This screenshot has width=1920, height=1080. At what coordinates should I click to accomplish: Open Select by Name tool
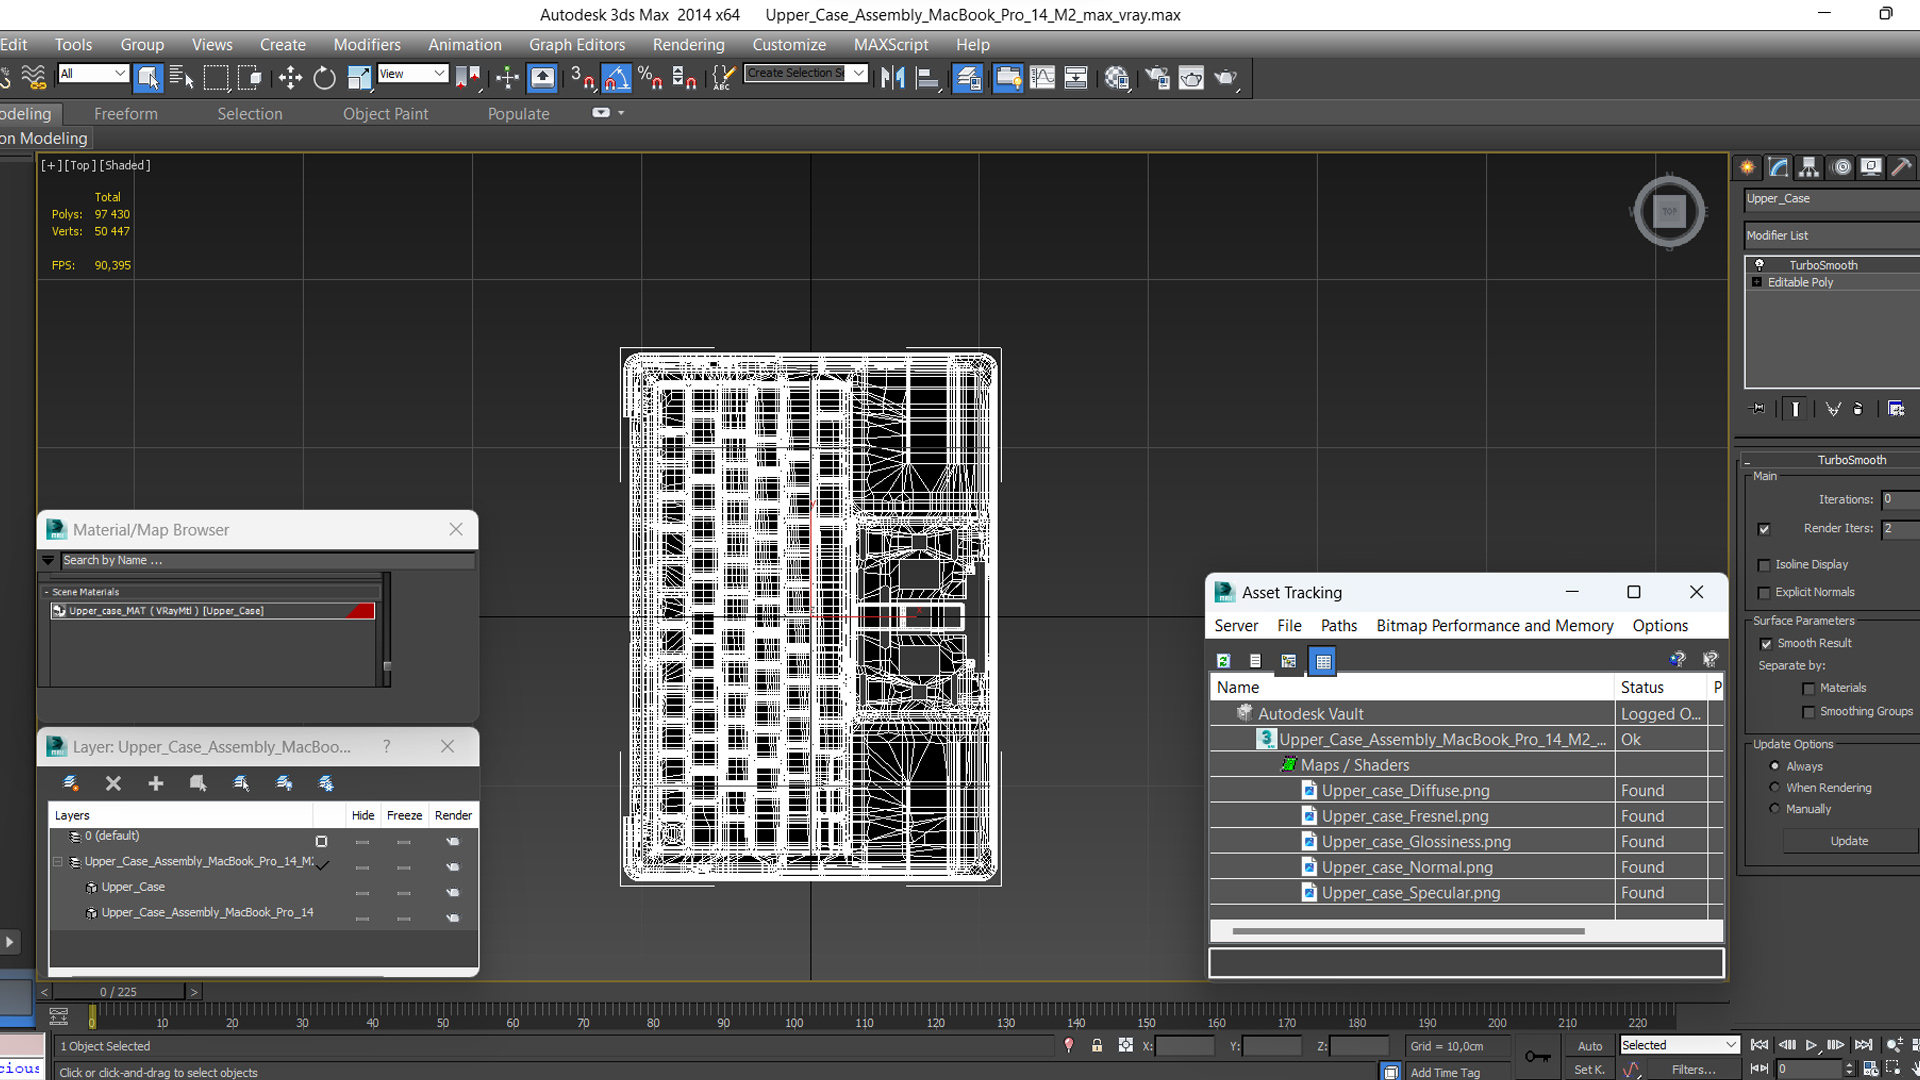click(181, 77)
